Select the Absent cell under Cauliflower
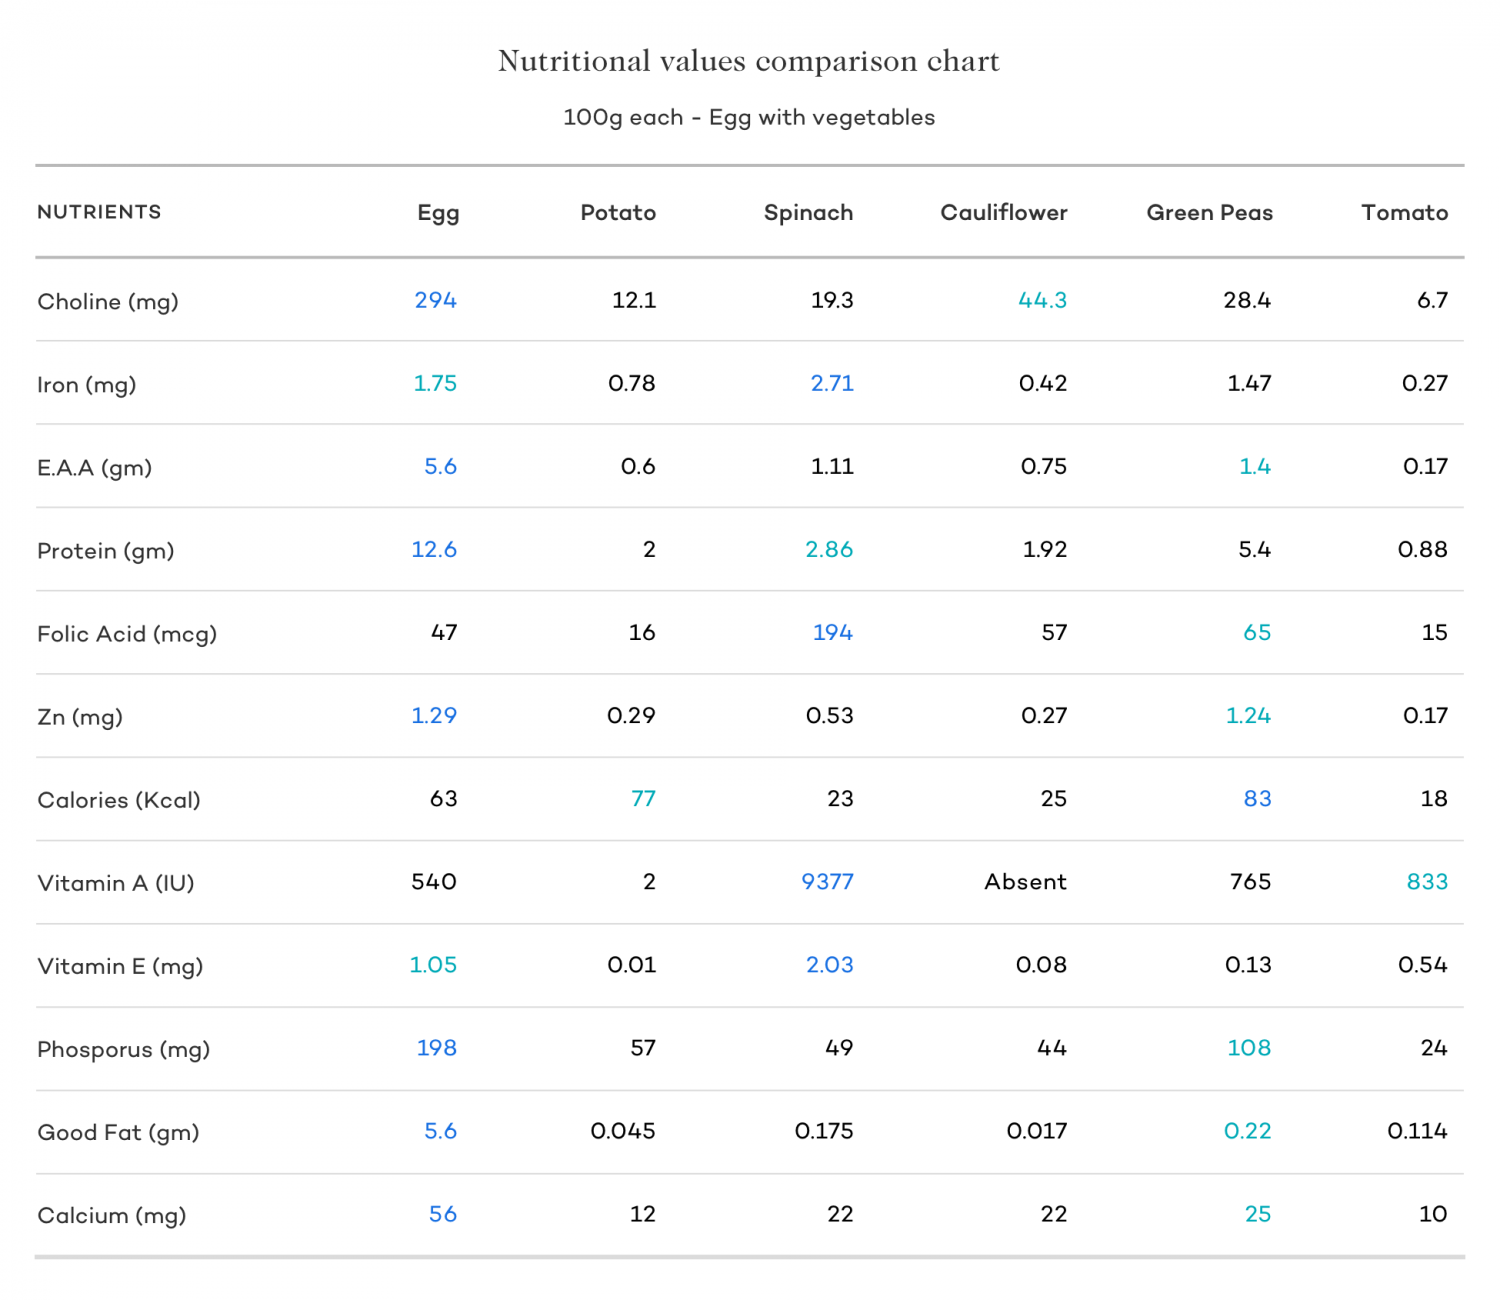Viewport: 1500px width, 1300px height. [x=1025, y=881]
